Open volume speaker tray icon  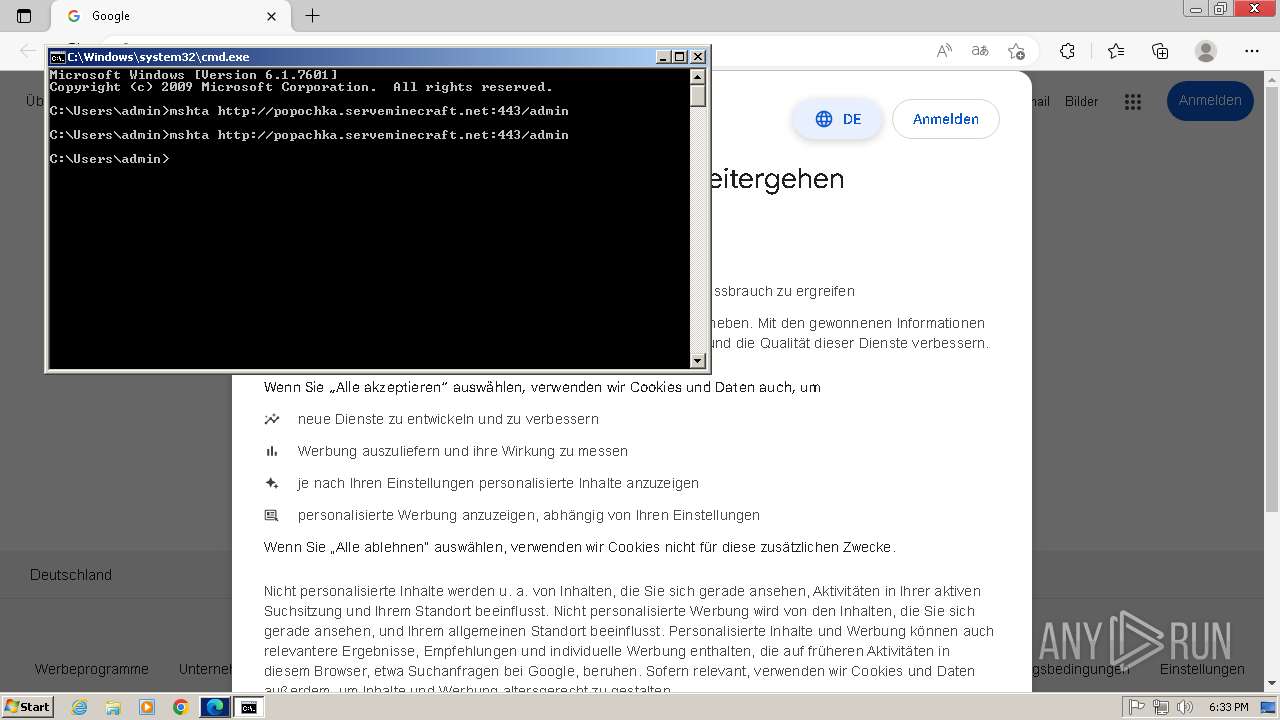point(1185,707)
